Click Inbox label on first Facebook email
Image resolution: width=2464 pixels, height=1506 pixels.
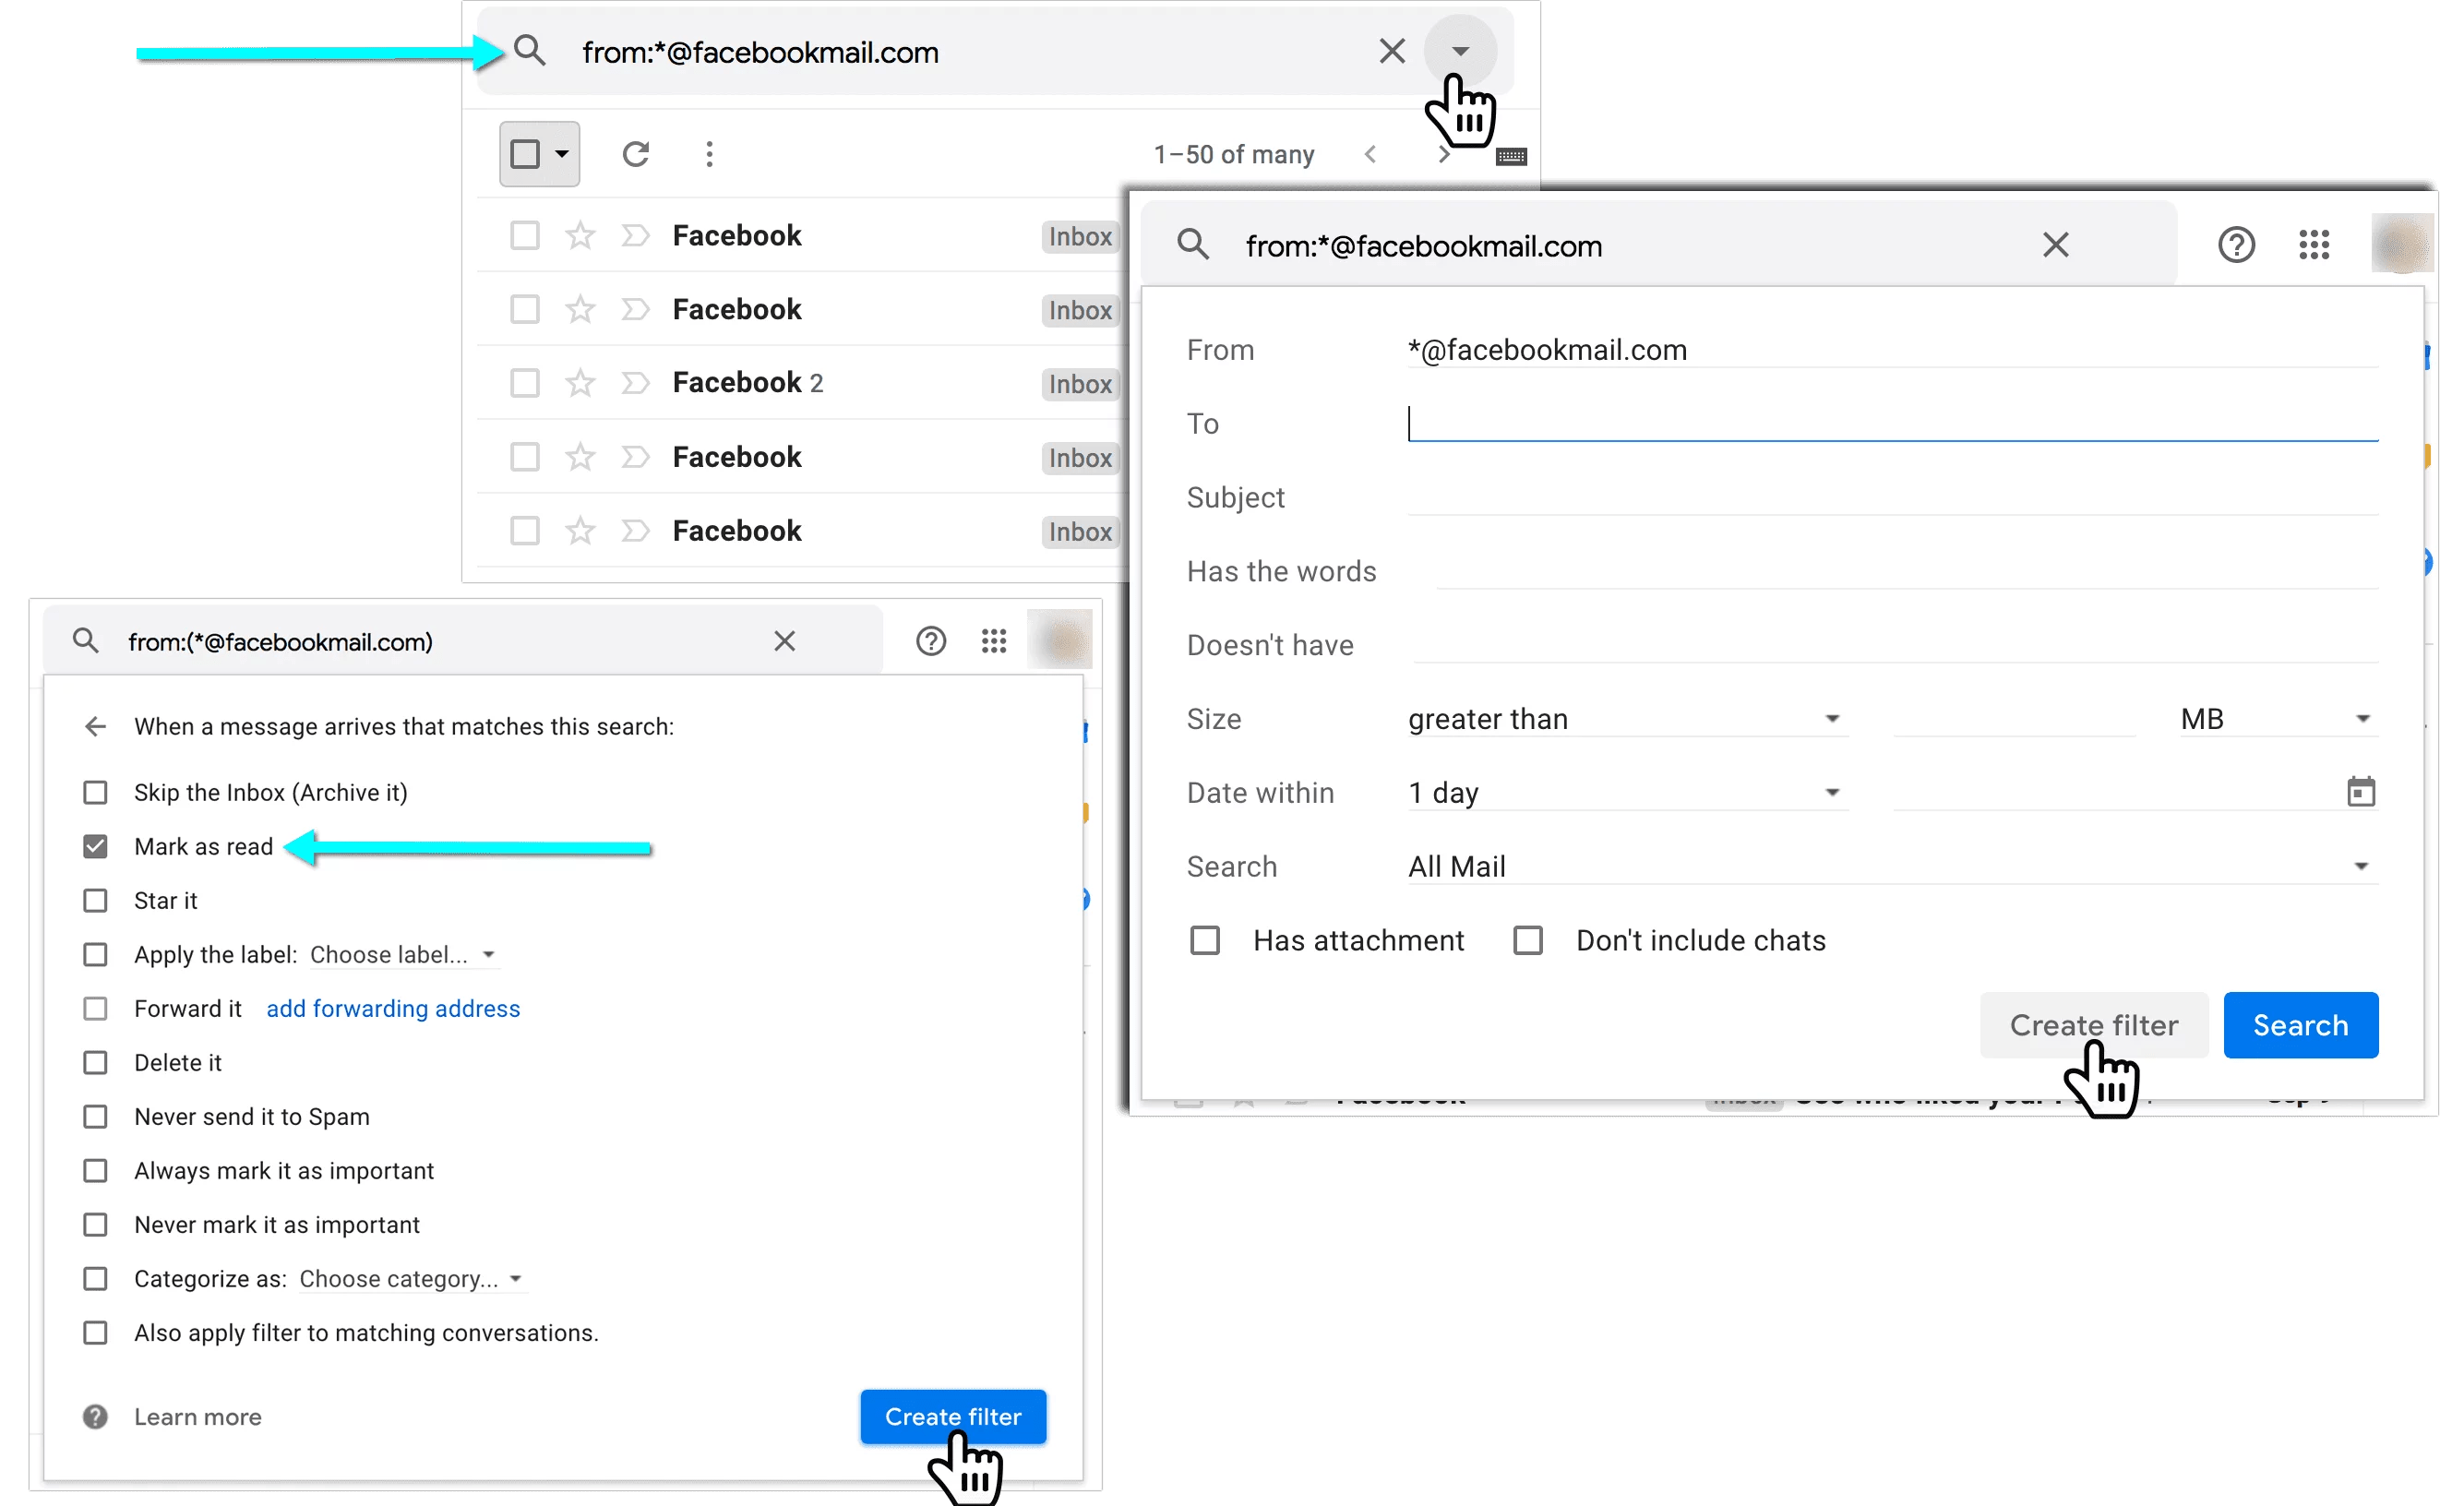(x=1080, y=237)
